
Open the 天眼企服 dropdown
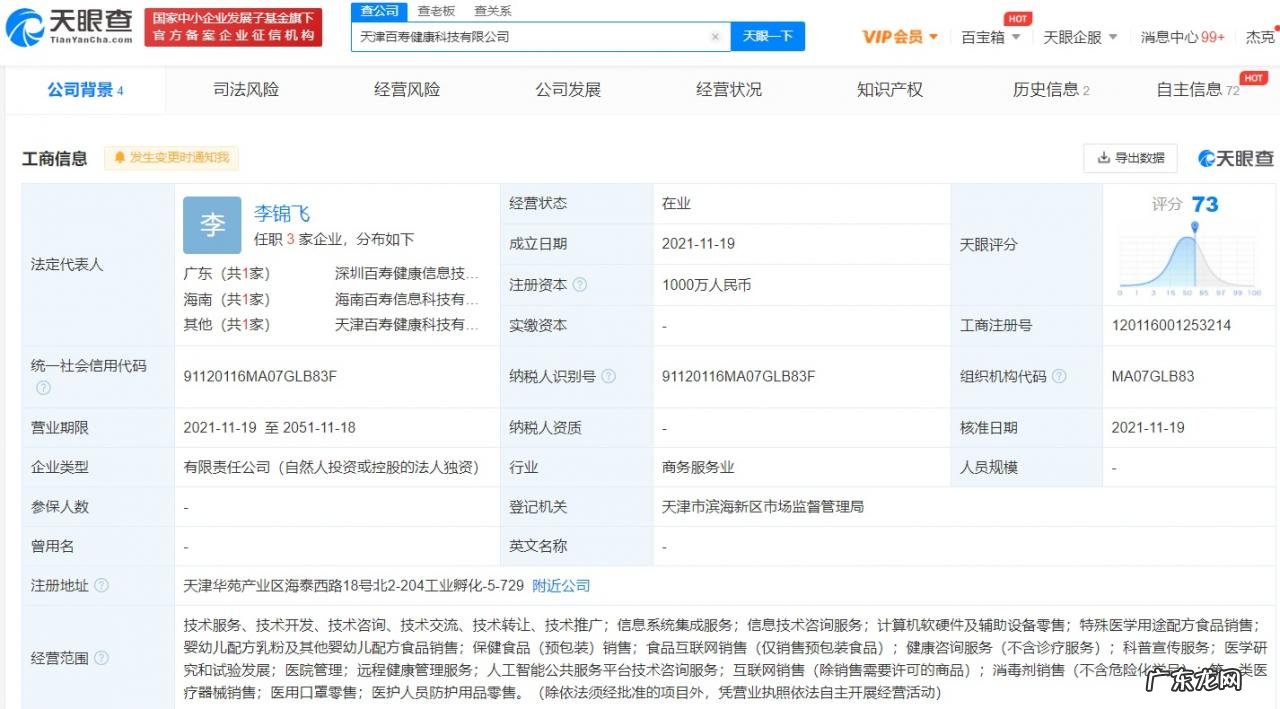(1075, 36)
